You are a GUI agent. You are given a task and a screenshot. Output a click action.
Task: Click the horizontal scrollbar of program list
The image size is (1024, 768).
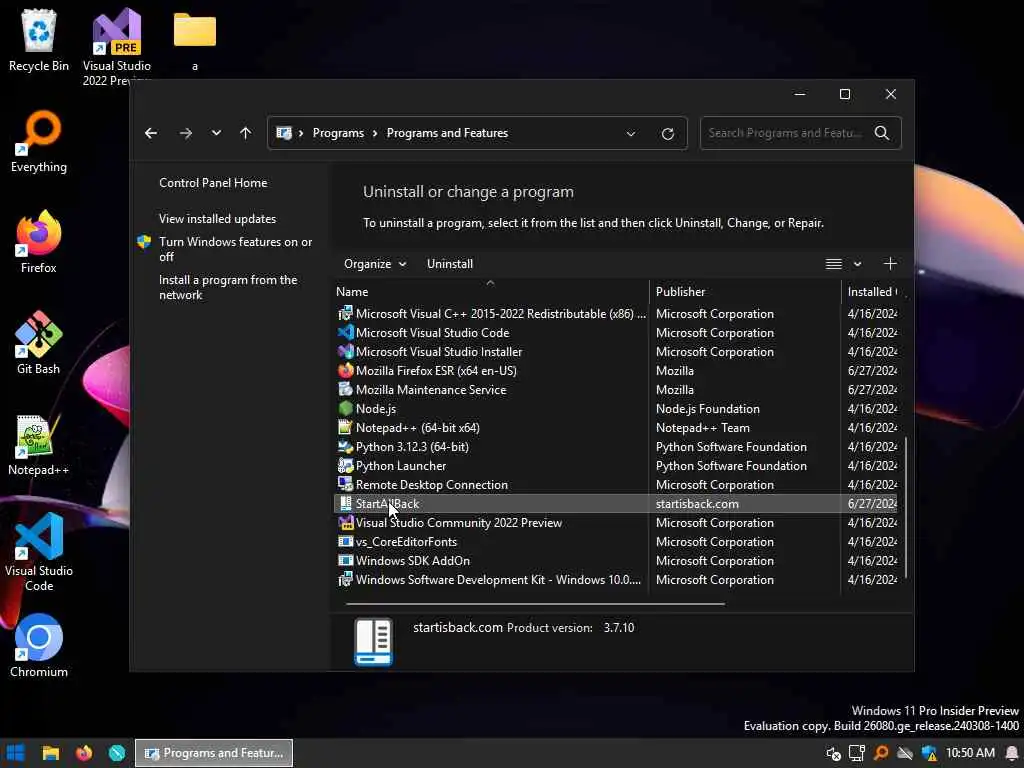pyautogui.click(x=535, y=604)
